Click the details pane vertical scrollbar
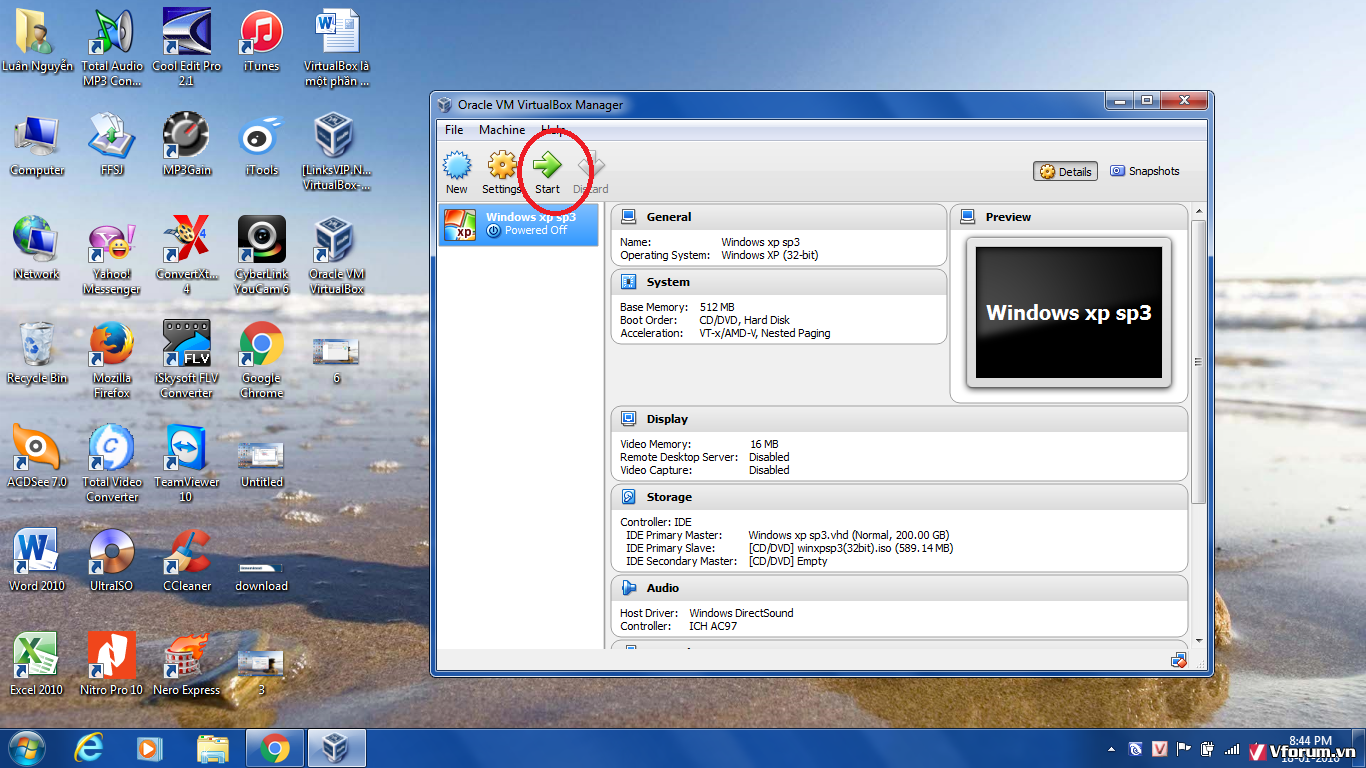The height and width of the screenshot is (768, 1366). 1198,362
